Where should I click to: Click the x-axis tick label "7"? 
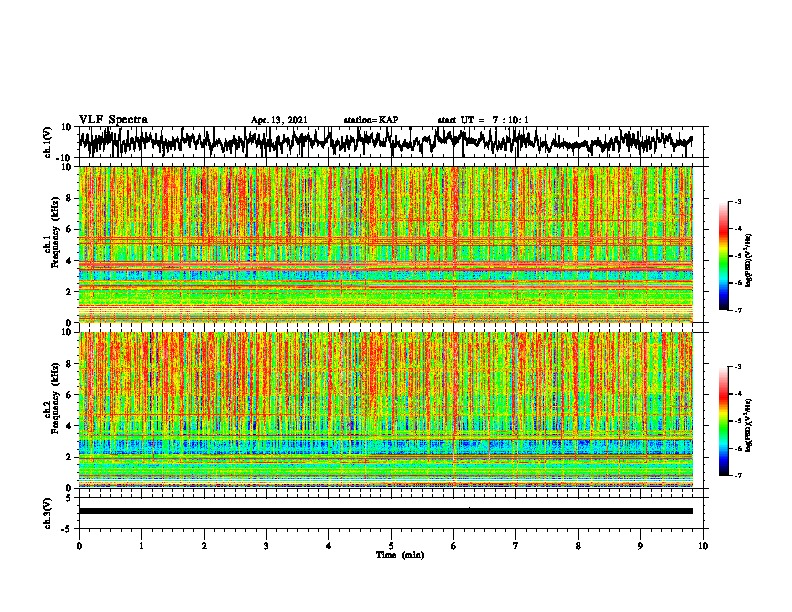(x=516, y=546)
